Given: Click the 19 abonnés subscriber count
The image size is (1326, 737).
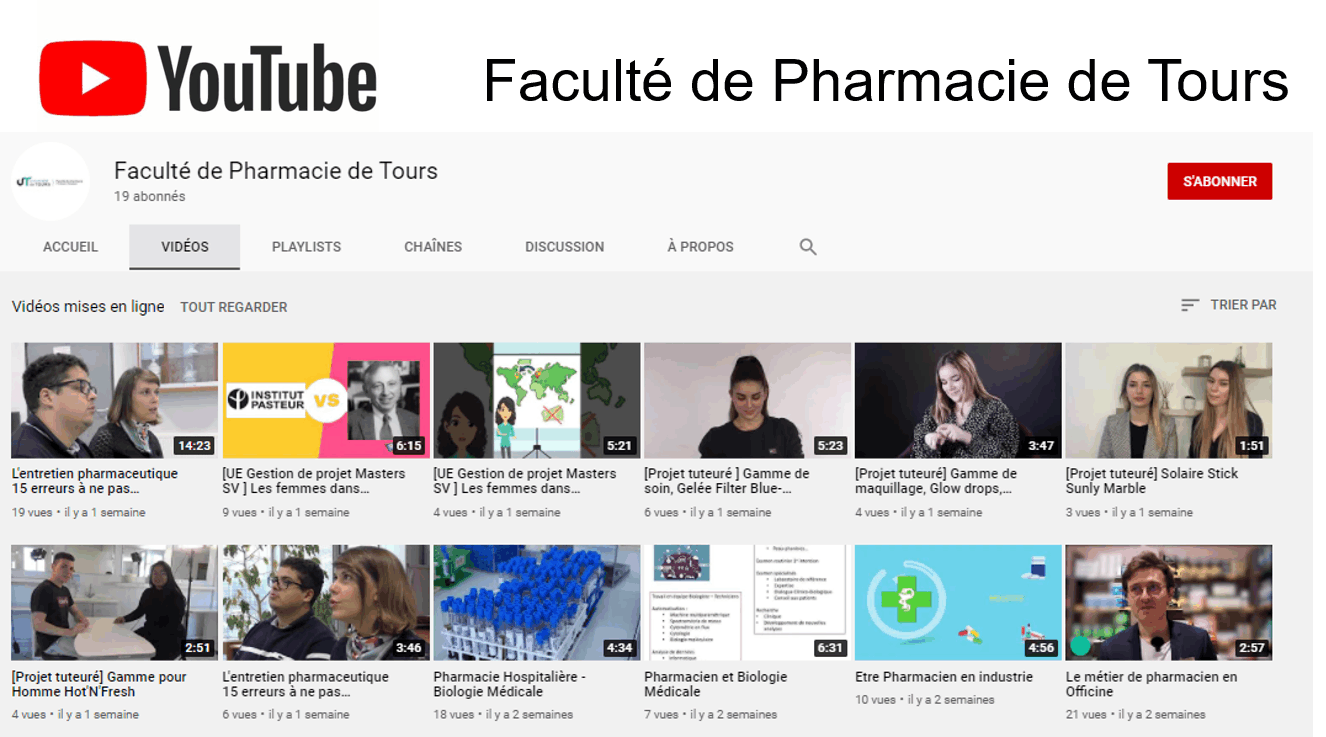Looking at the screenshot, I should click(150, 197).
